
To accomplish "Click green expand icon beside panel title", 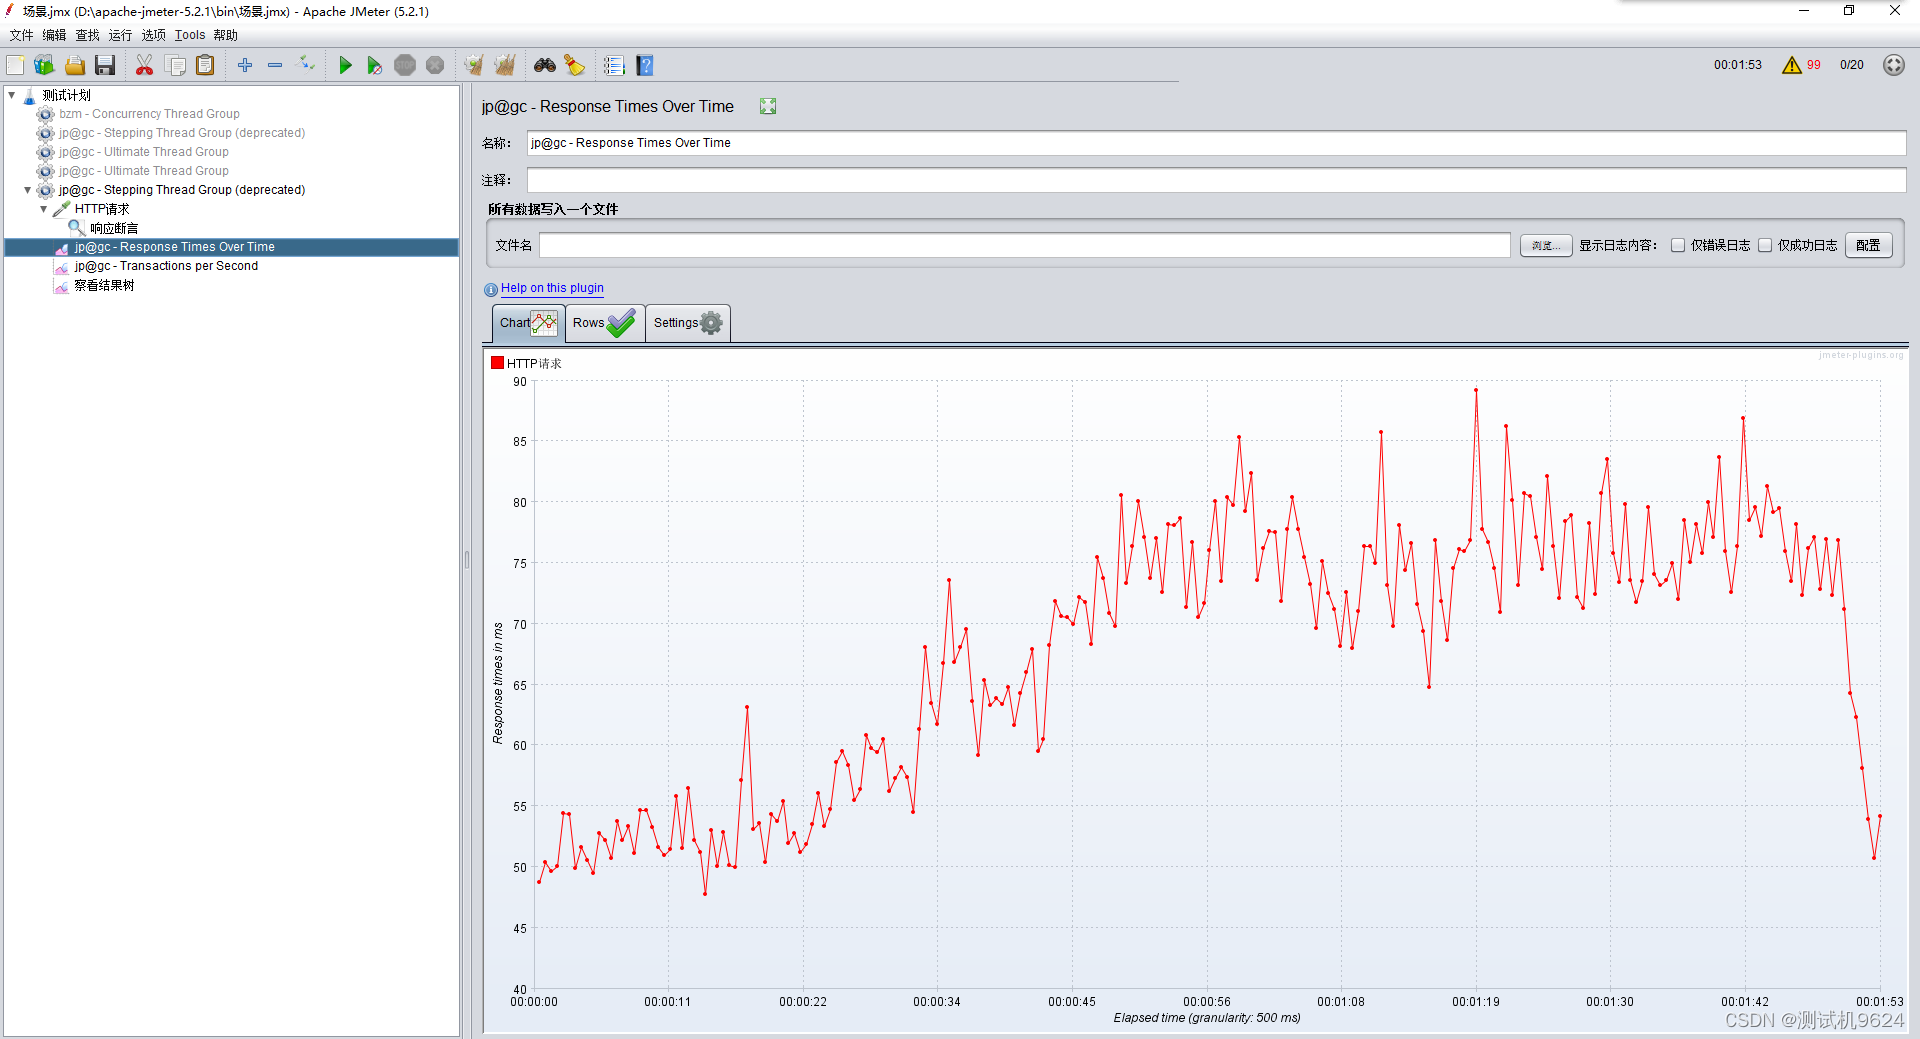I will [x=768, y=106].
